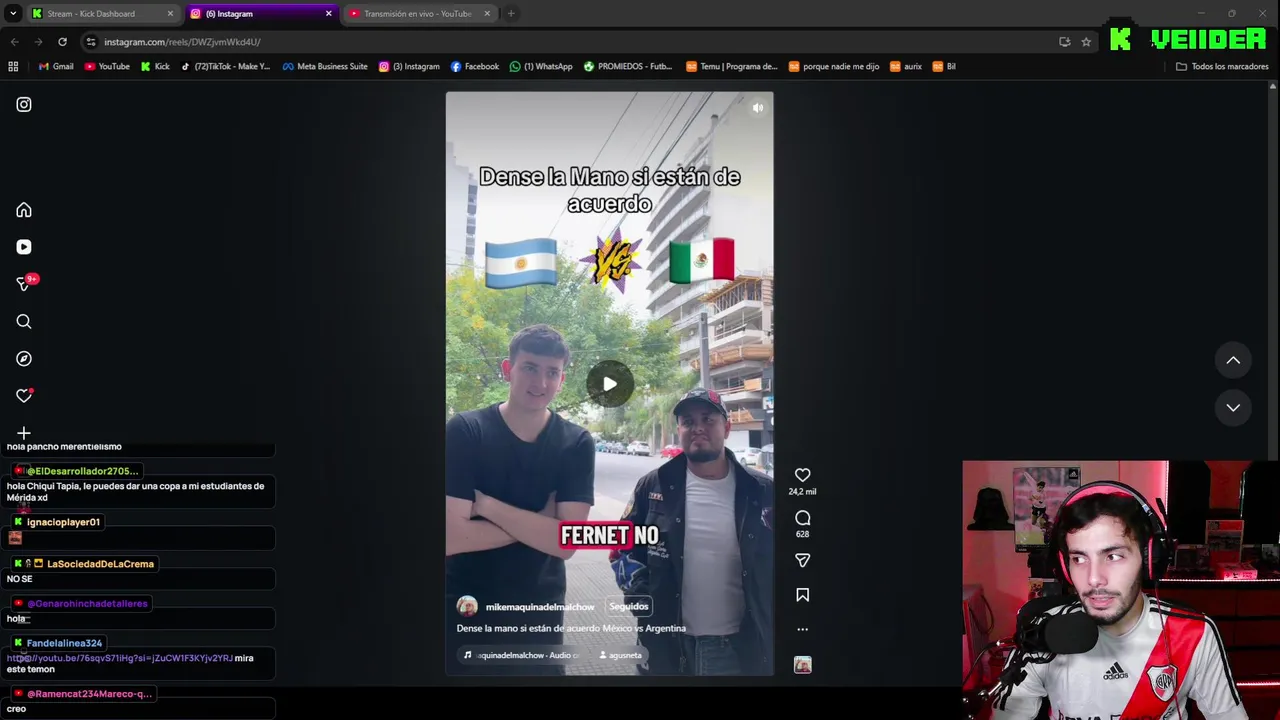The image size is (1280, 720).
Task: Open Gmail bookmark
Action: point(56,67)
